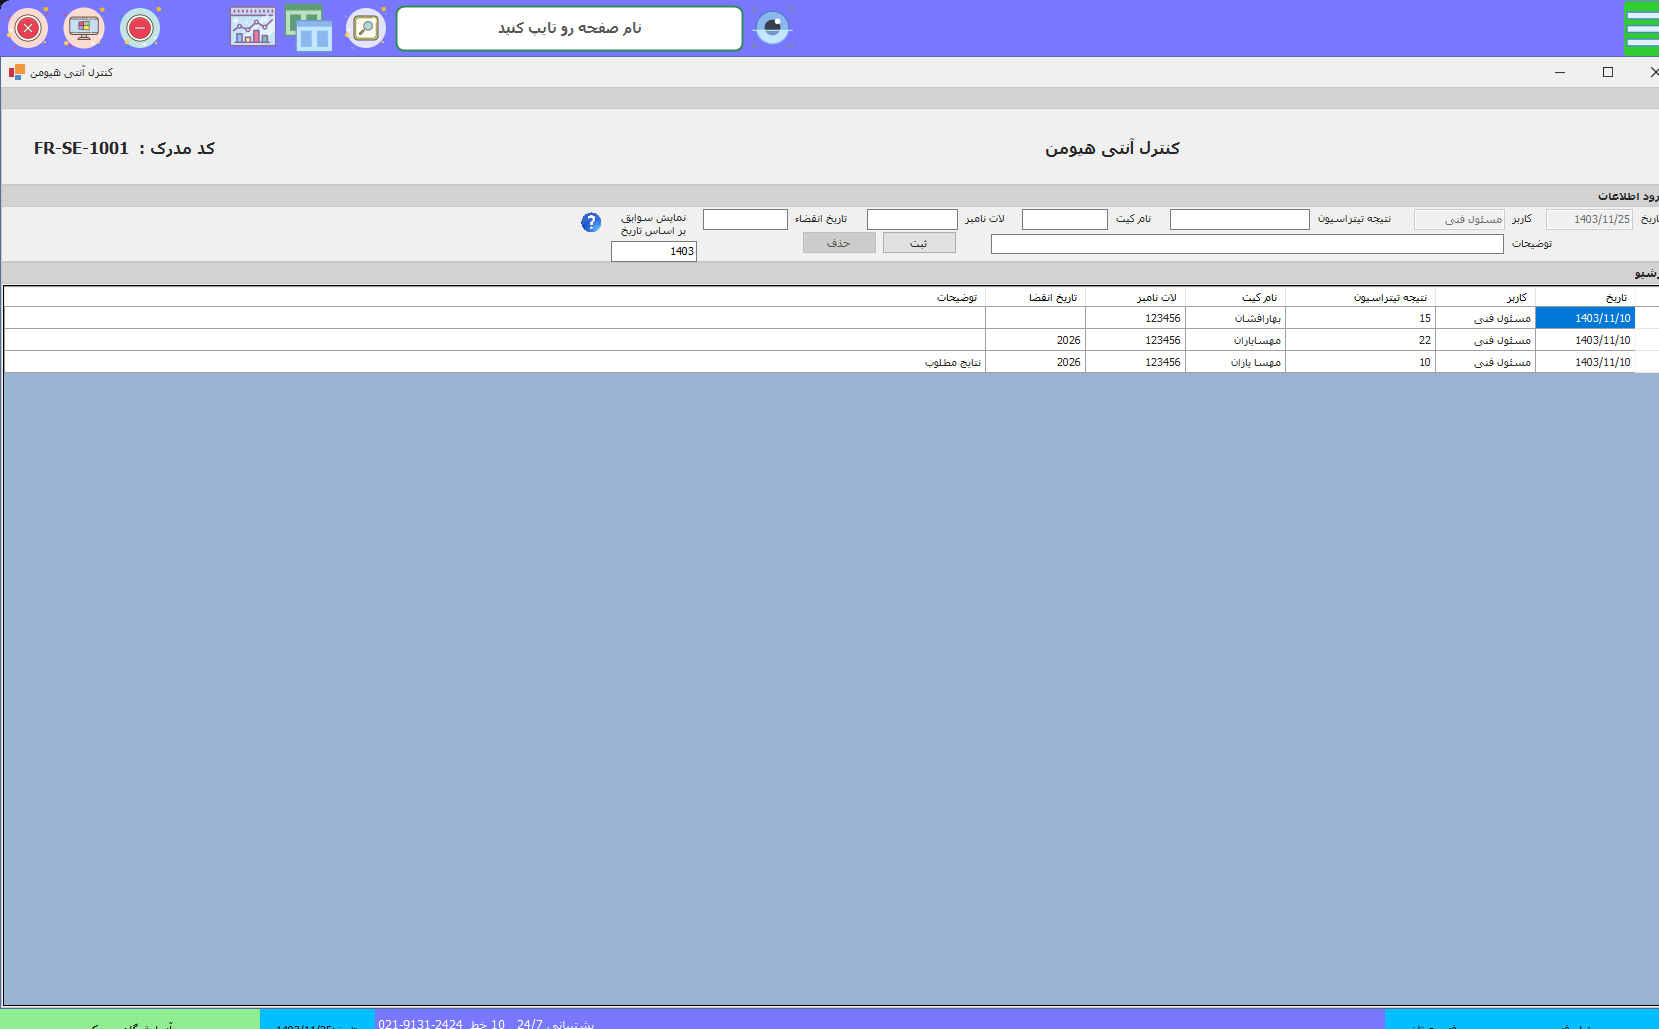
Task: Focus the نتیجه تیتراسیون input field
Action: click(x=1239, y=219)
